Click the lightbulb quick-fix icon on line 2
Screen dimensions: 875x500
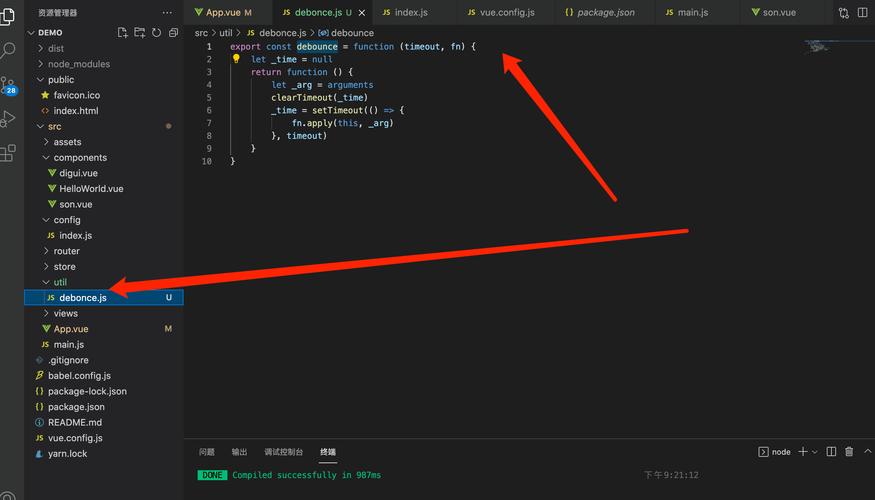click(237, 59)
